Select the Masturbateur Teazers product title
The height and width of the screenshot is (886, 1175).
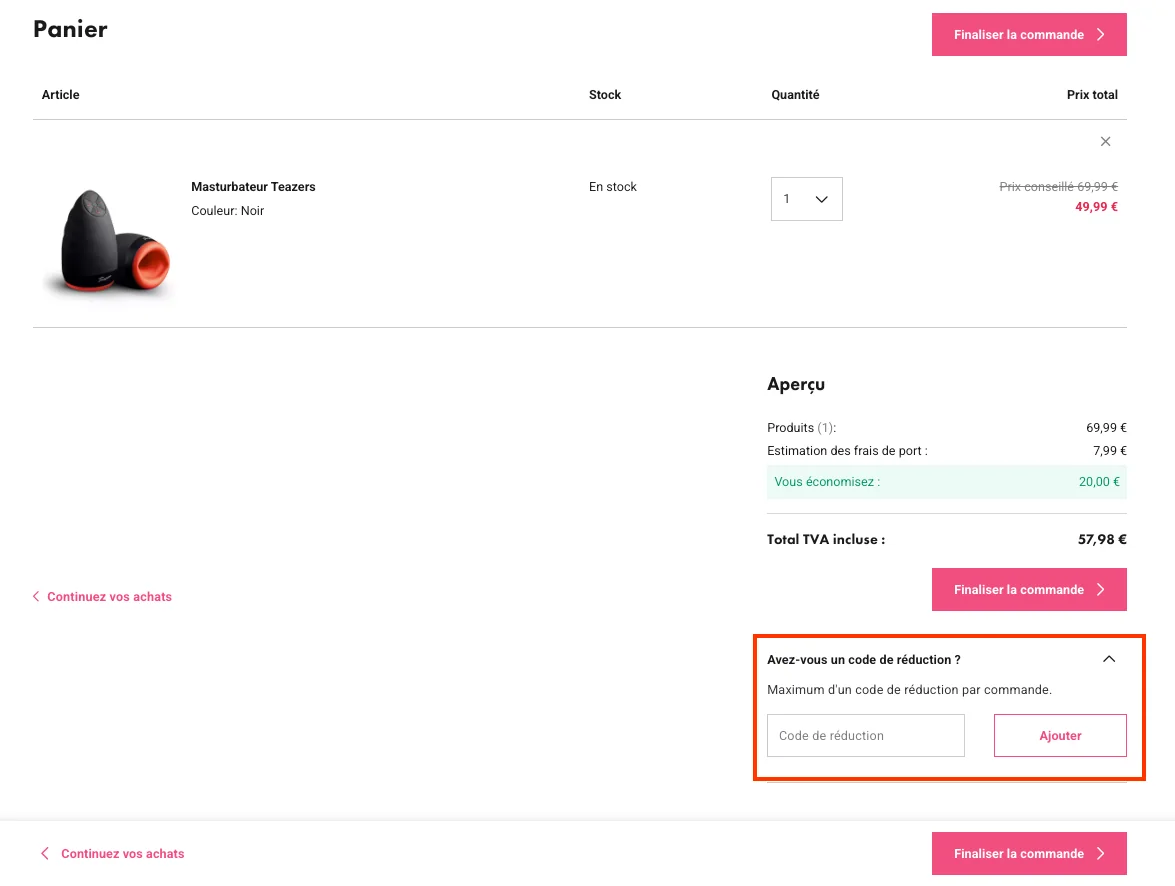pyautogui.click(x=253, y=186)
